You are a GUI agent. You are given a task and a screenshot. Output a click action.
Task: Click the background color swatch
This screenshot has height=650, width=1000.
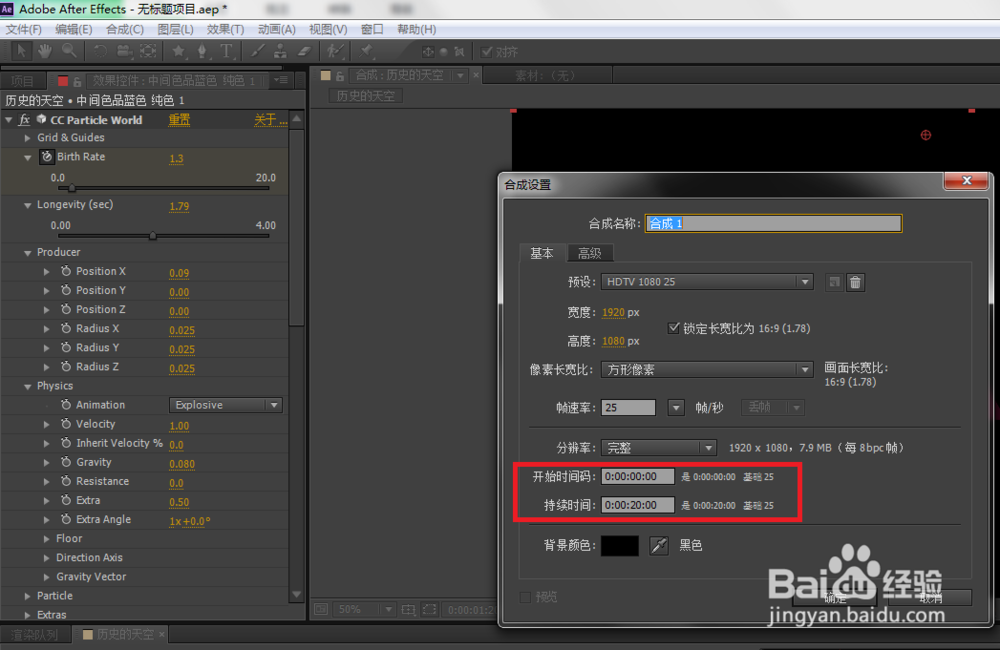coord(619,545)
